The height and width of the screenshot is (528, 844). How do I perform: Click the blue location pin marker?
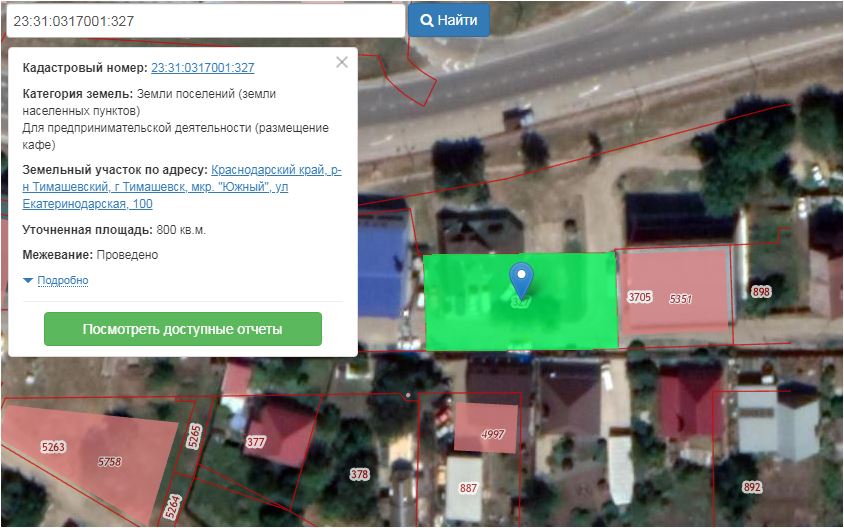click(x=520, y=277)
